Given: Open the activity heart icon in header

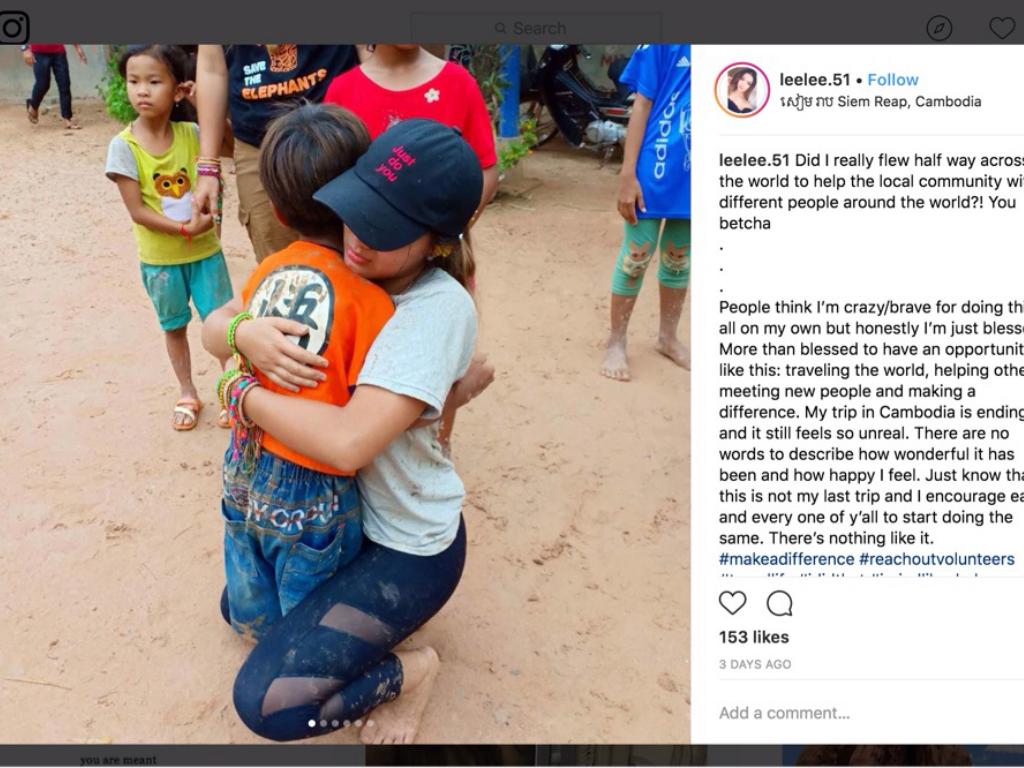Looking at the screenshot, I should click(x=1002, y=28).
